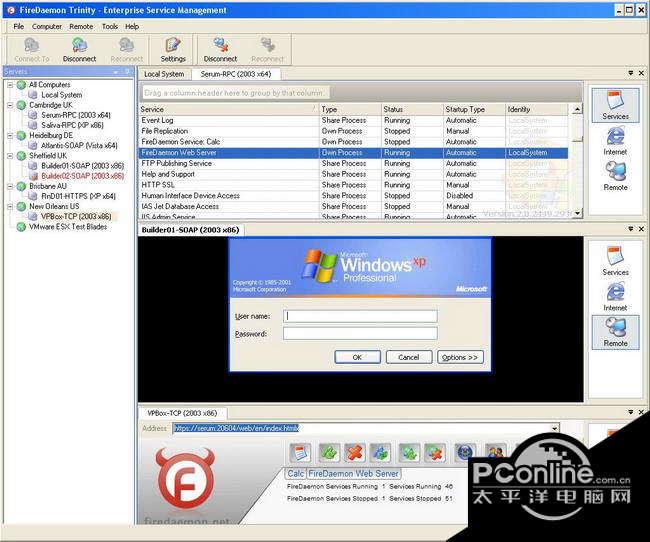Click puzzle icon with small red X

(x=435, y=452)
